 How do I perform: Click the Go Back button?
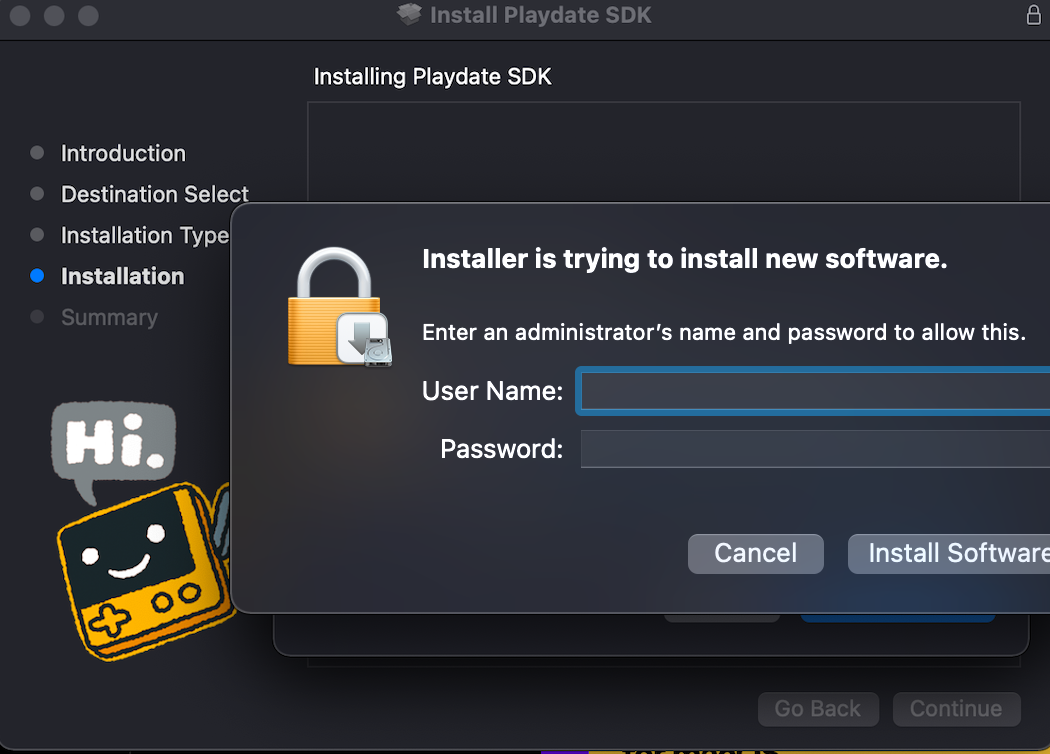(818, 708)
